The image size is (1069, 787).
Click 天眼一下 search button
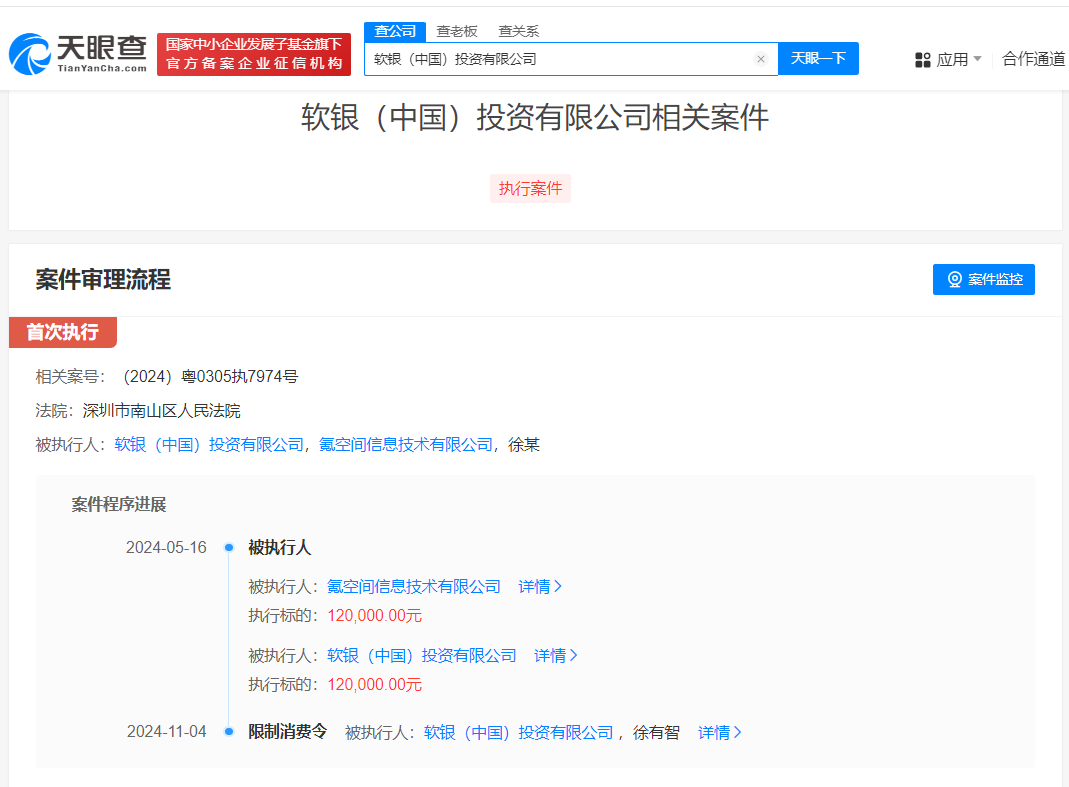click(x=818, y=59)
